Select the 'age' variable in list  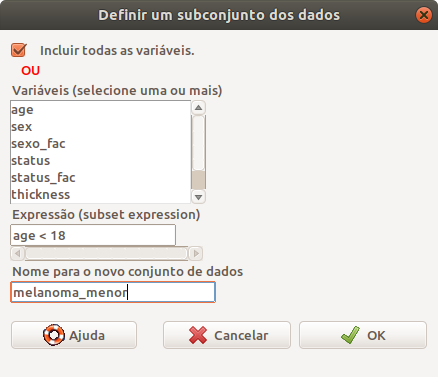100,110
